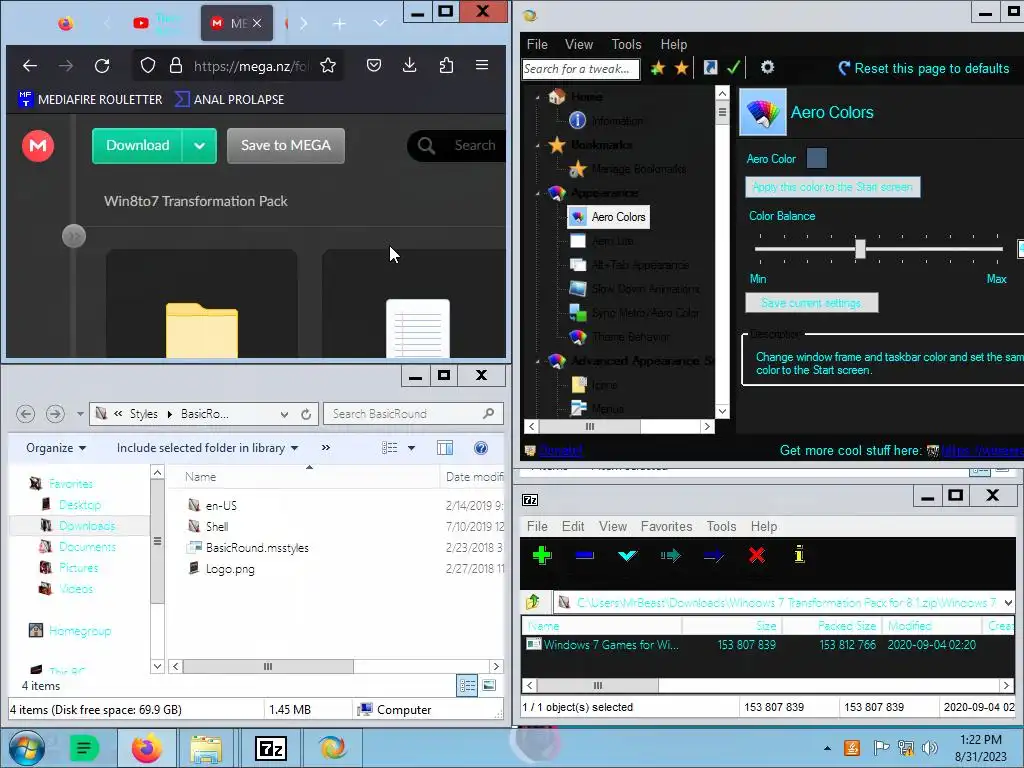Click the 7-Zip Delete red X icon
Screen dimensions: 1024x768
756,555
